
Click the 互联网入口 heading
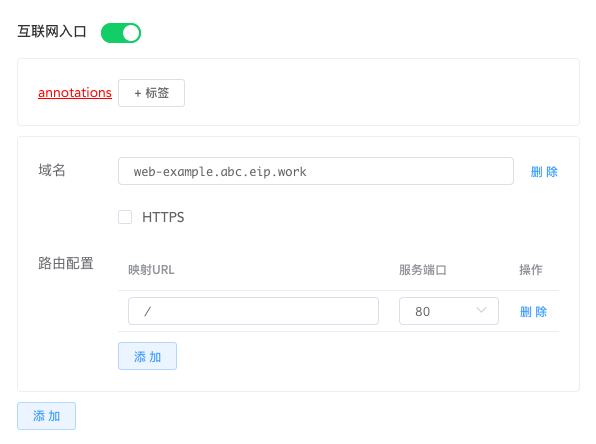(52, 31)
